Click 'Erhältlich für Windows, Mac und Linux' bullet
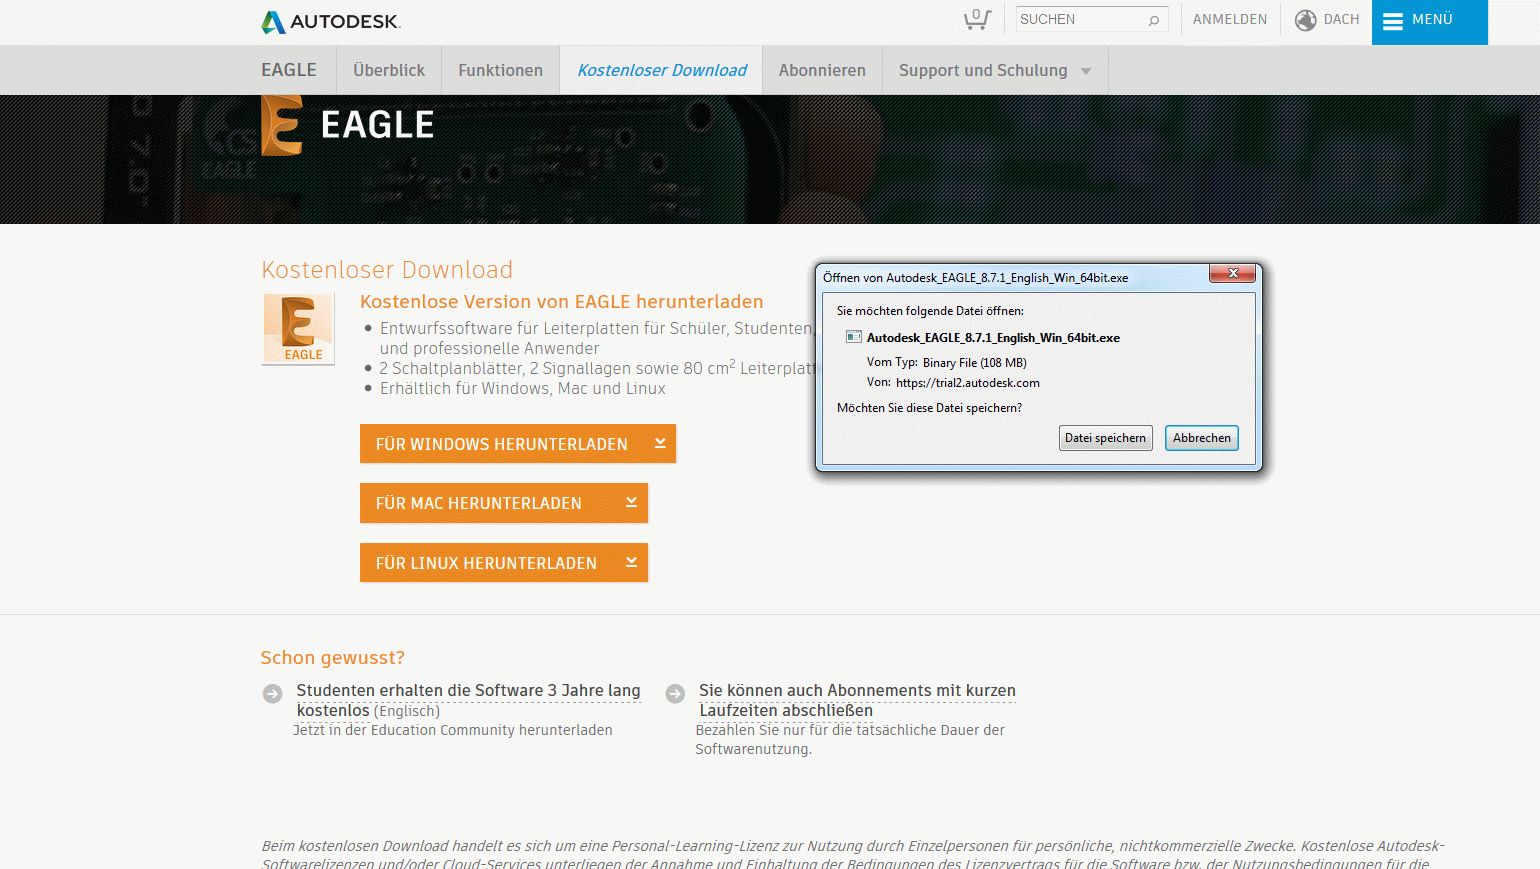Screen dimensions: 1540x869 coord(523,388)
